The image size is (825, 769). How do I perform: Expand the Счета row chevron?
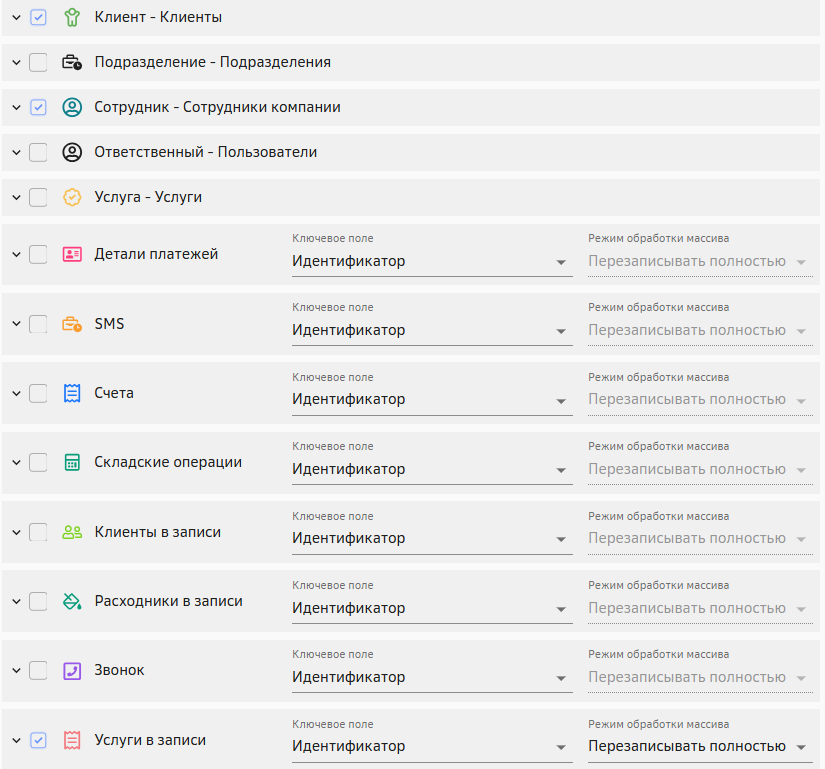(x=16, y=393)
